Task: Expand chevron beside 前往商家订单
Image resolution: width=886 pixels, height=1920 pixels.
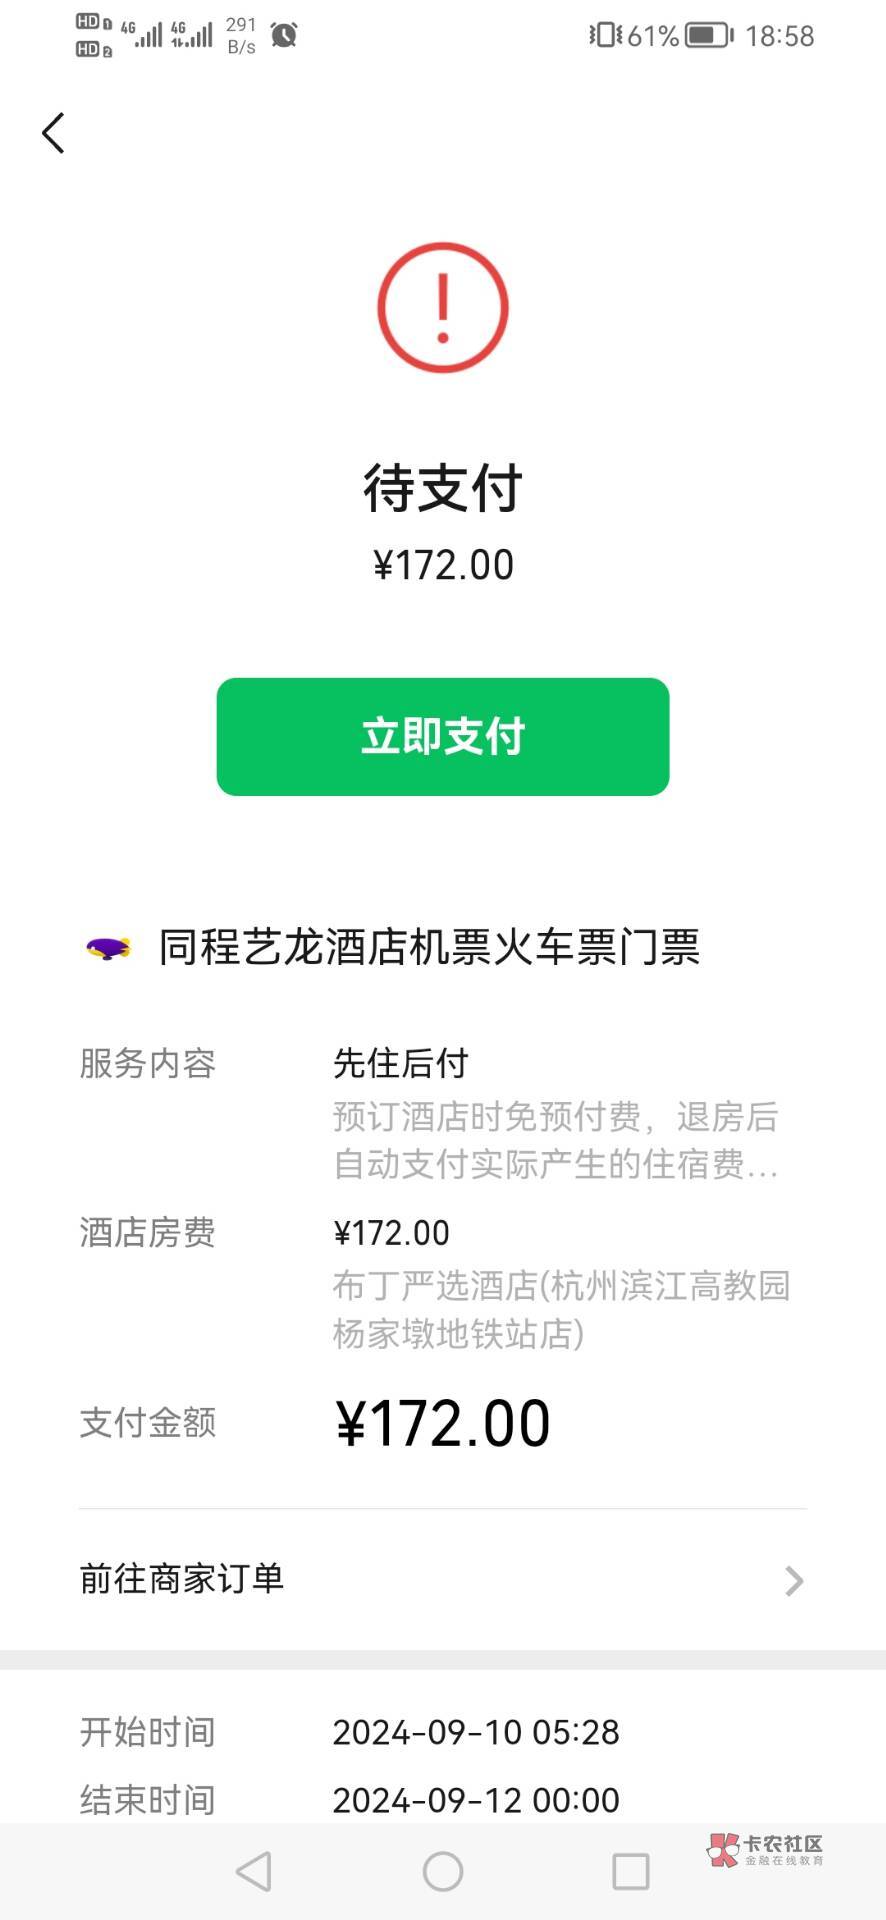Action: (794, 1581)
